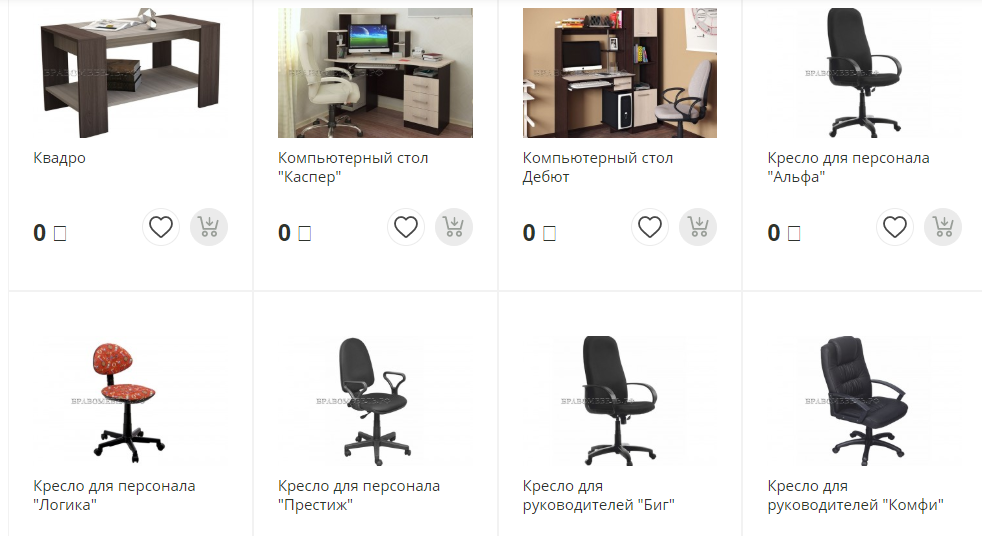Favorite the Каспер computer desk
This screenshot has width=982, height=536.
(x=406, y=227)
